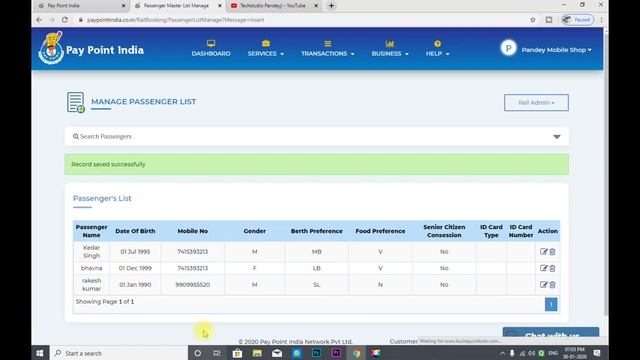Viewport: 640px width, 360px height.
Task: Open Cortana circle icon on taskbar
Action: 198,353
